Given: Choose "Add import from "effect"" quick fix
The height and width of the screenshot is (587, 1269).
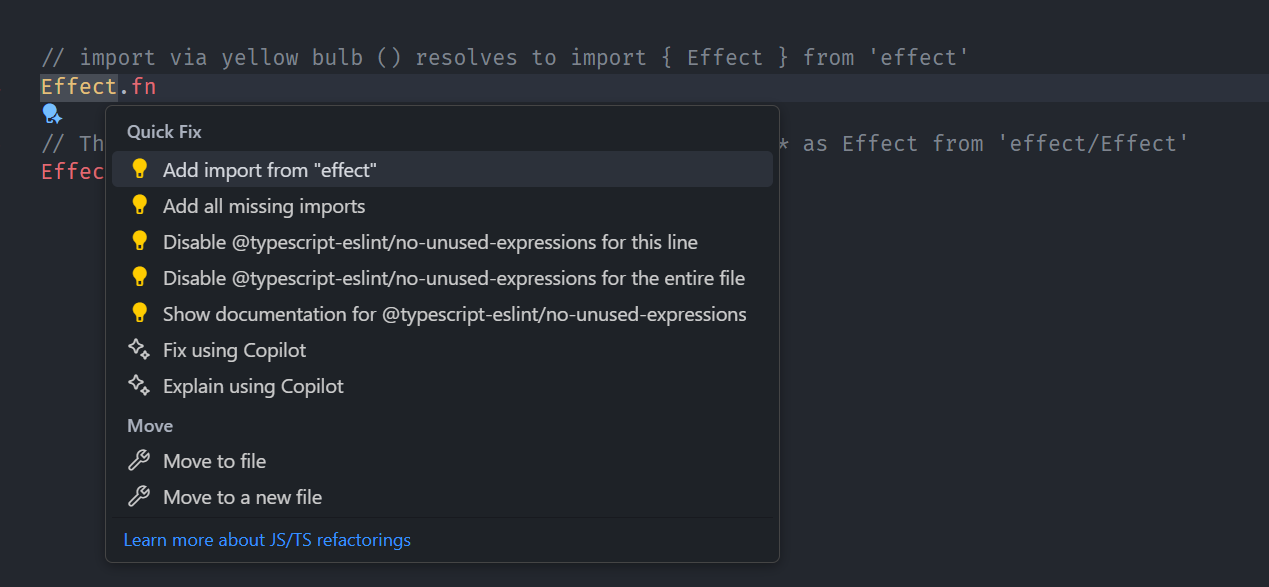Looking at the screenshot, I should pos(269,170).
